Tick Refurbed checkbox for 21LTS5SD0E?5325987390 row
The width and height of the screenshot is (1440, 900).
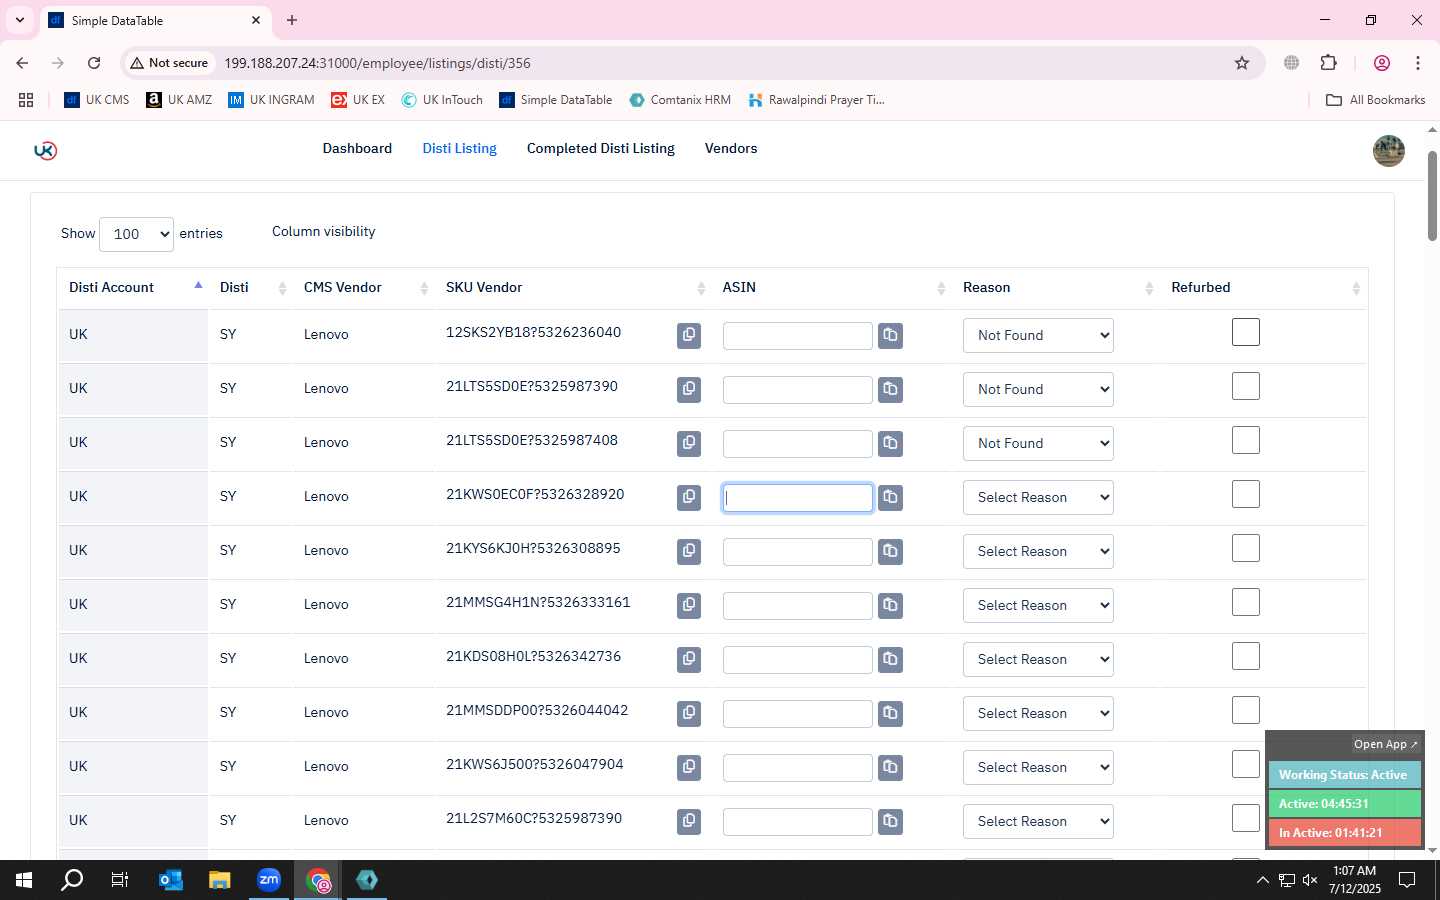click(1246, 386)
